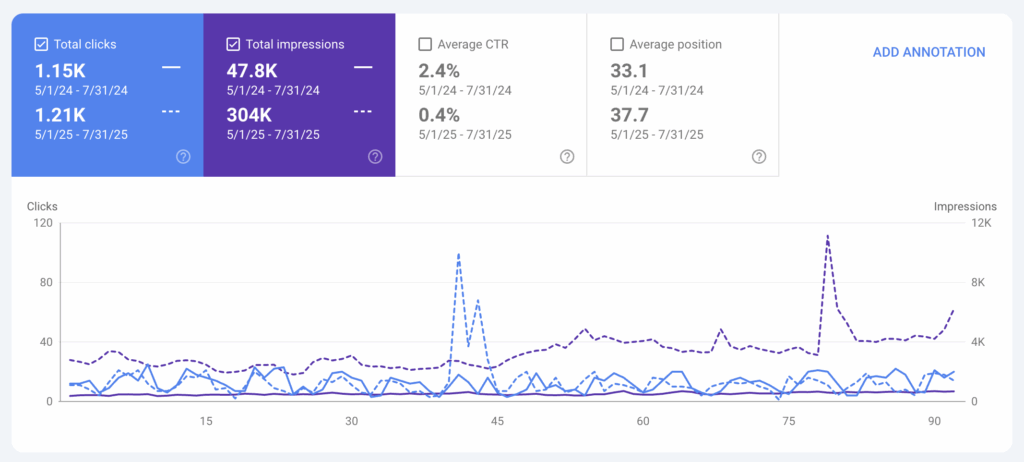The image size is (1024, 462).
Task: Select the 1.15K total clicks value
Action: point(60,71)
